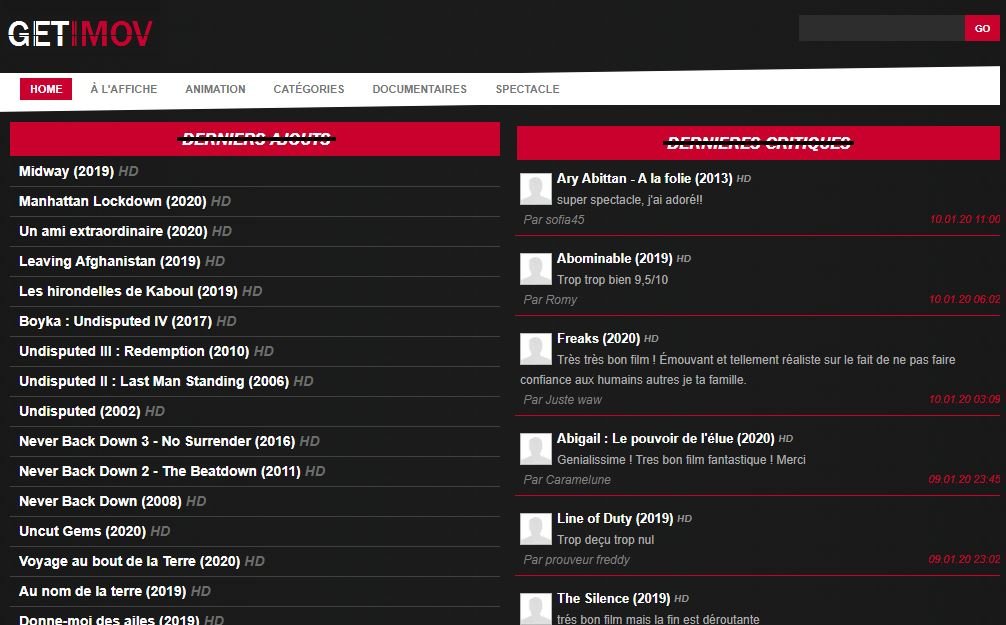Open Voyage au bout de la Terre (2020)

[130, 561]
